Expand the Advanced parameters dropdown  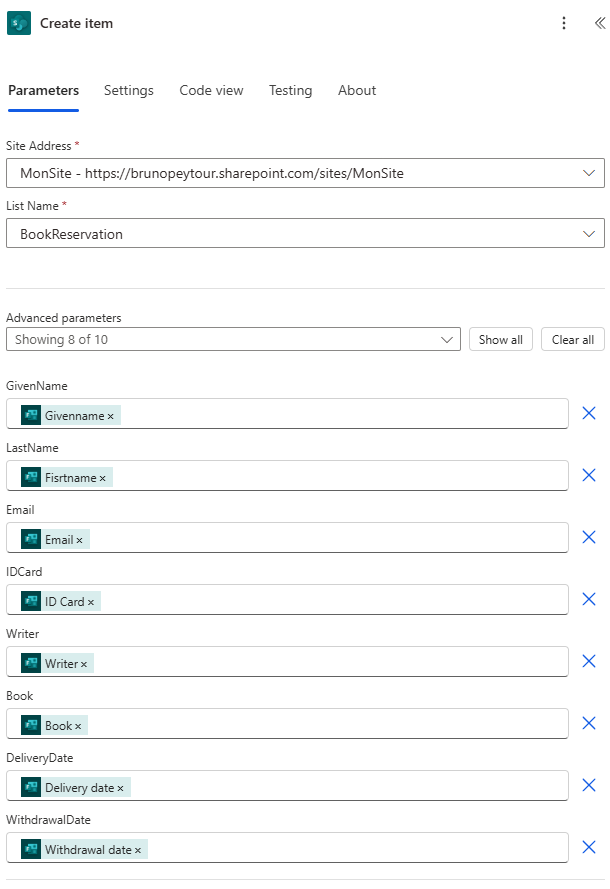447,340
